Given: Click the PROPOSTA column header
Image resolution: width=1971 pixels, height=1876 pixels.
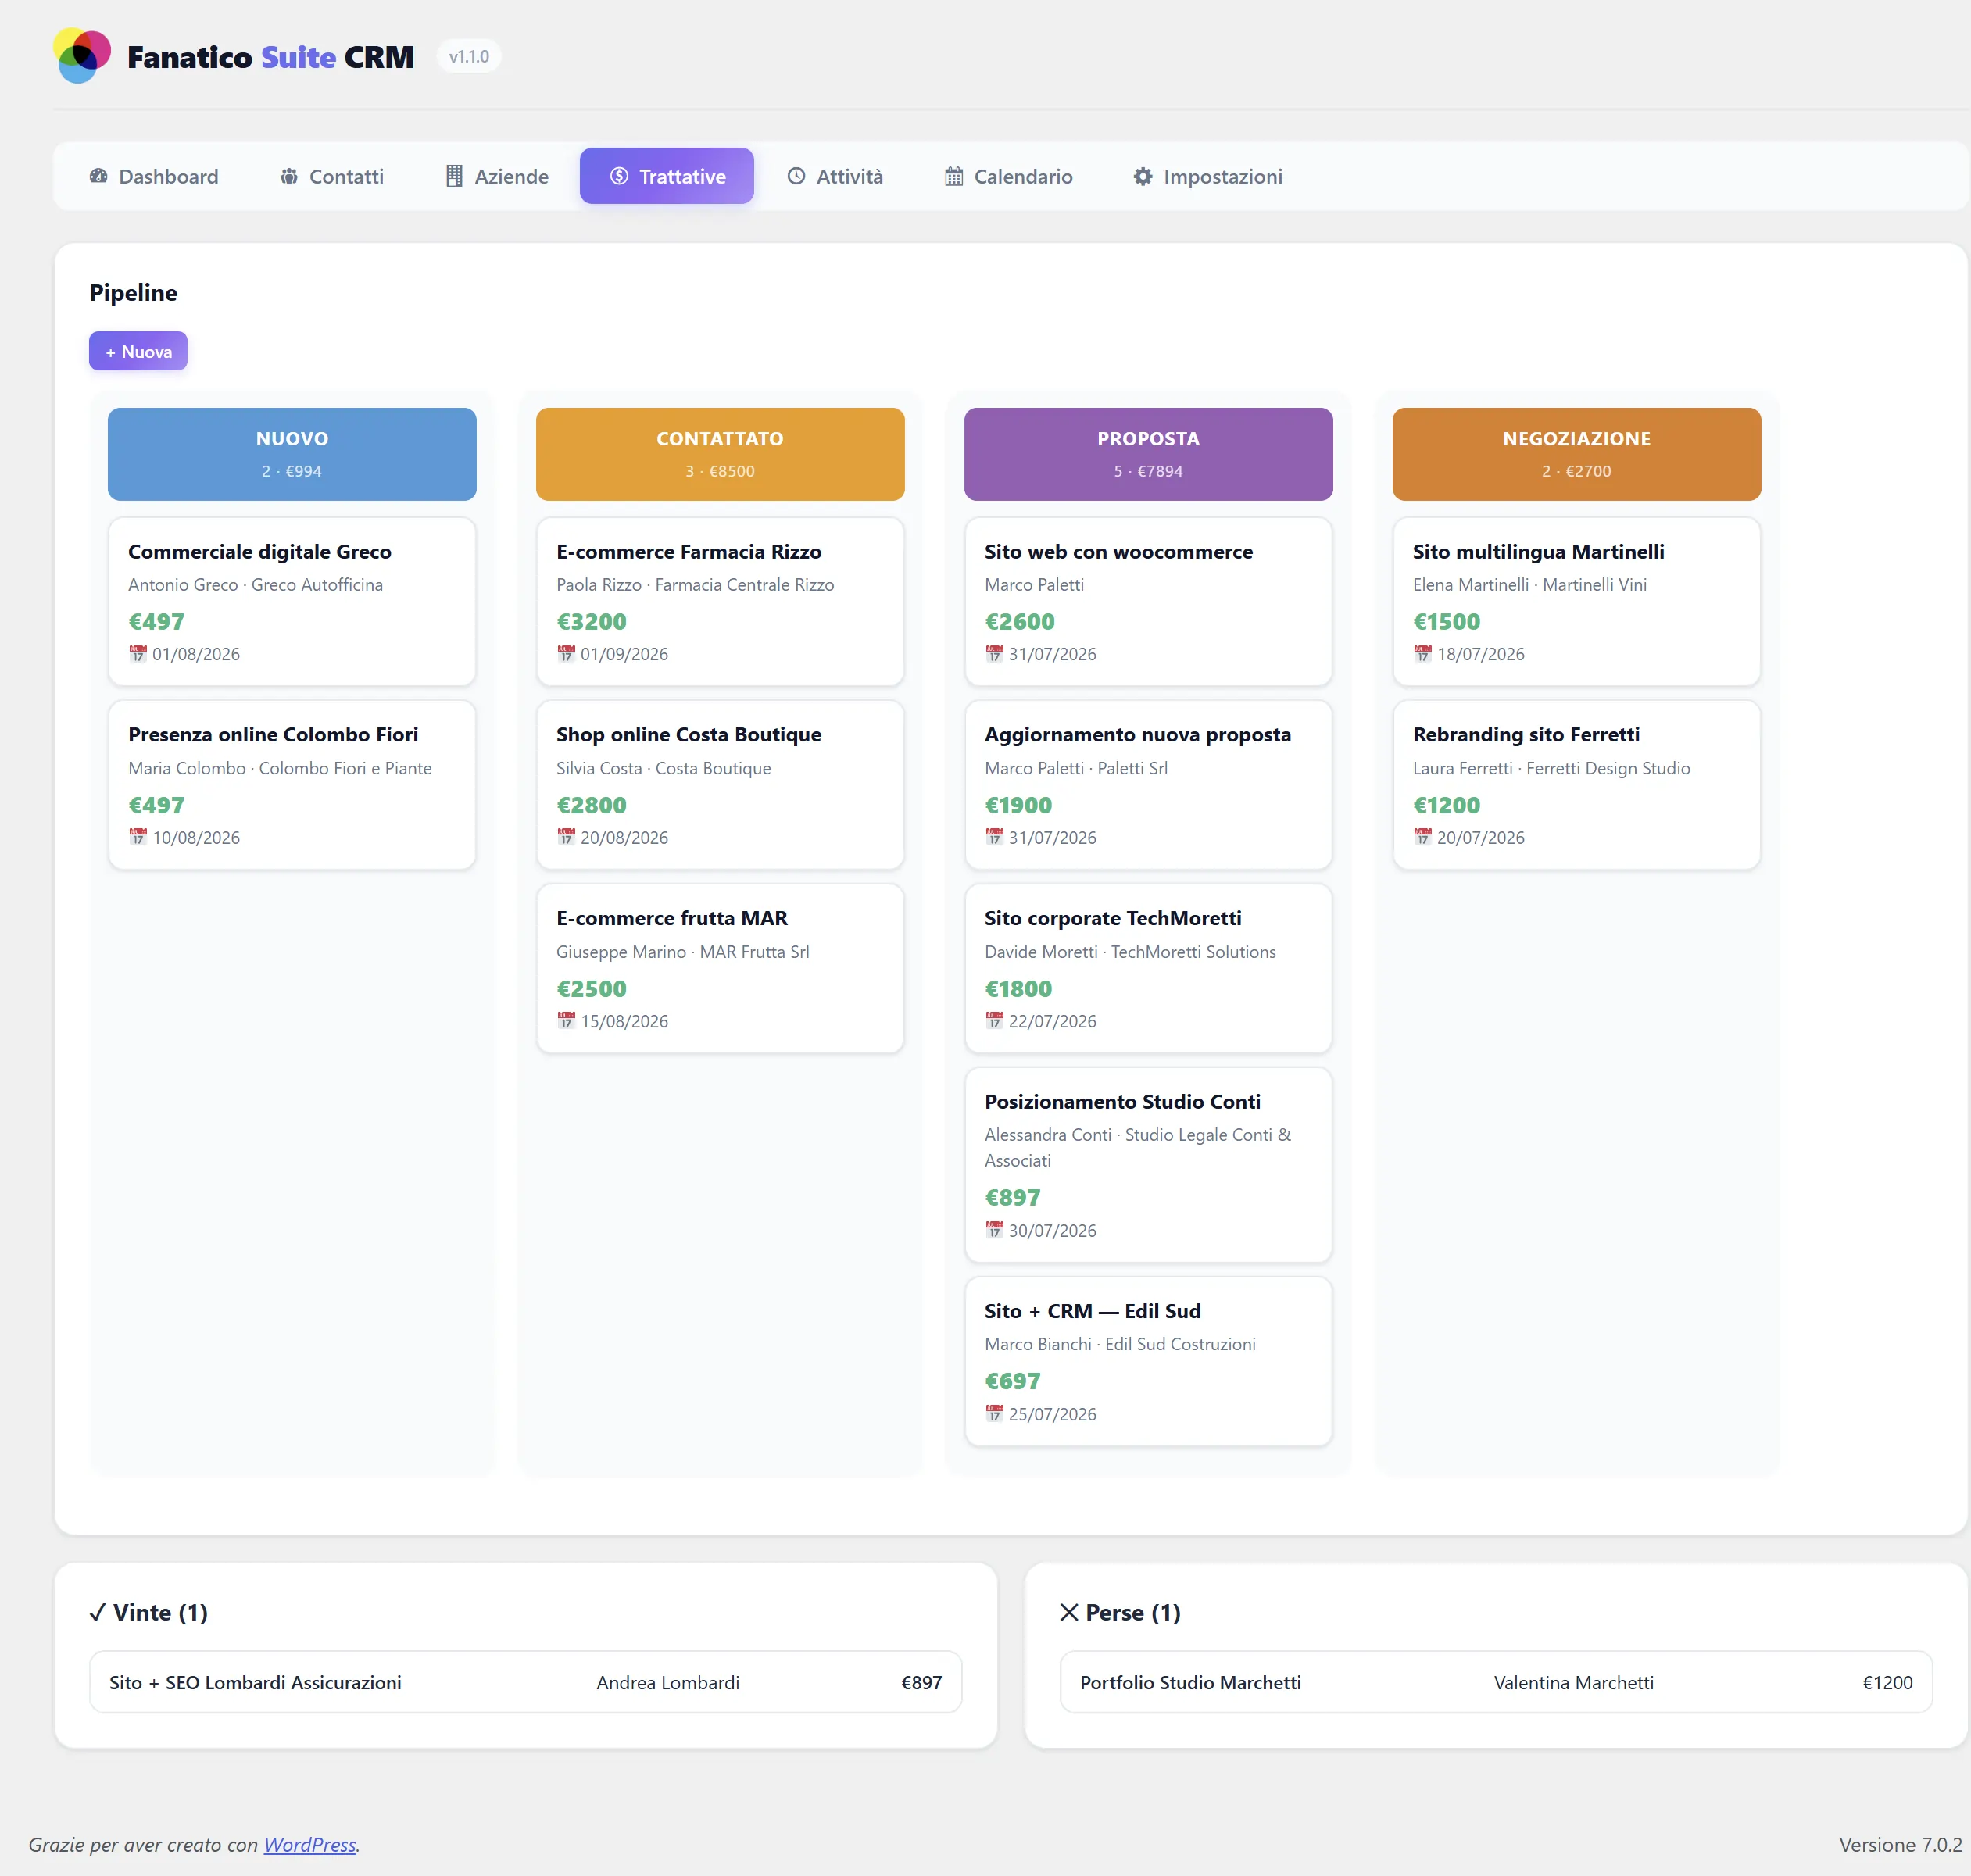Looking at the screenshot, I should tap(1148, 454).
